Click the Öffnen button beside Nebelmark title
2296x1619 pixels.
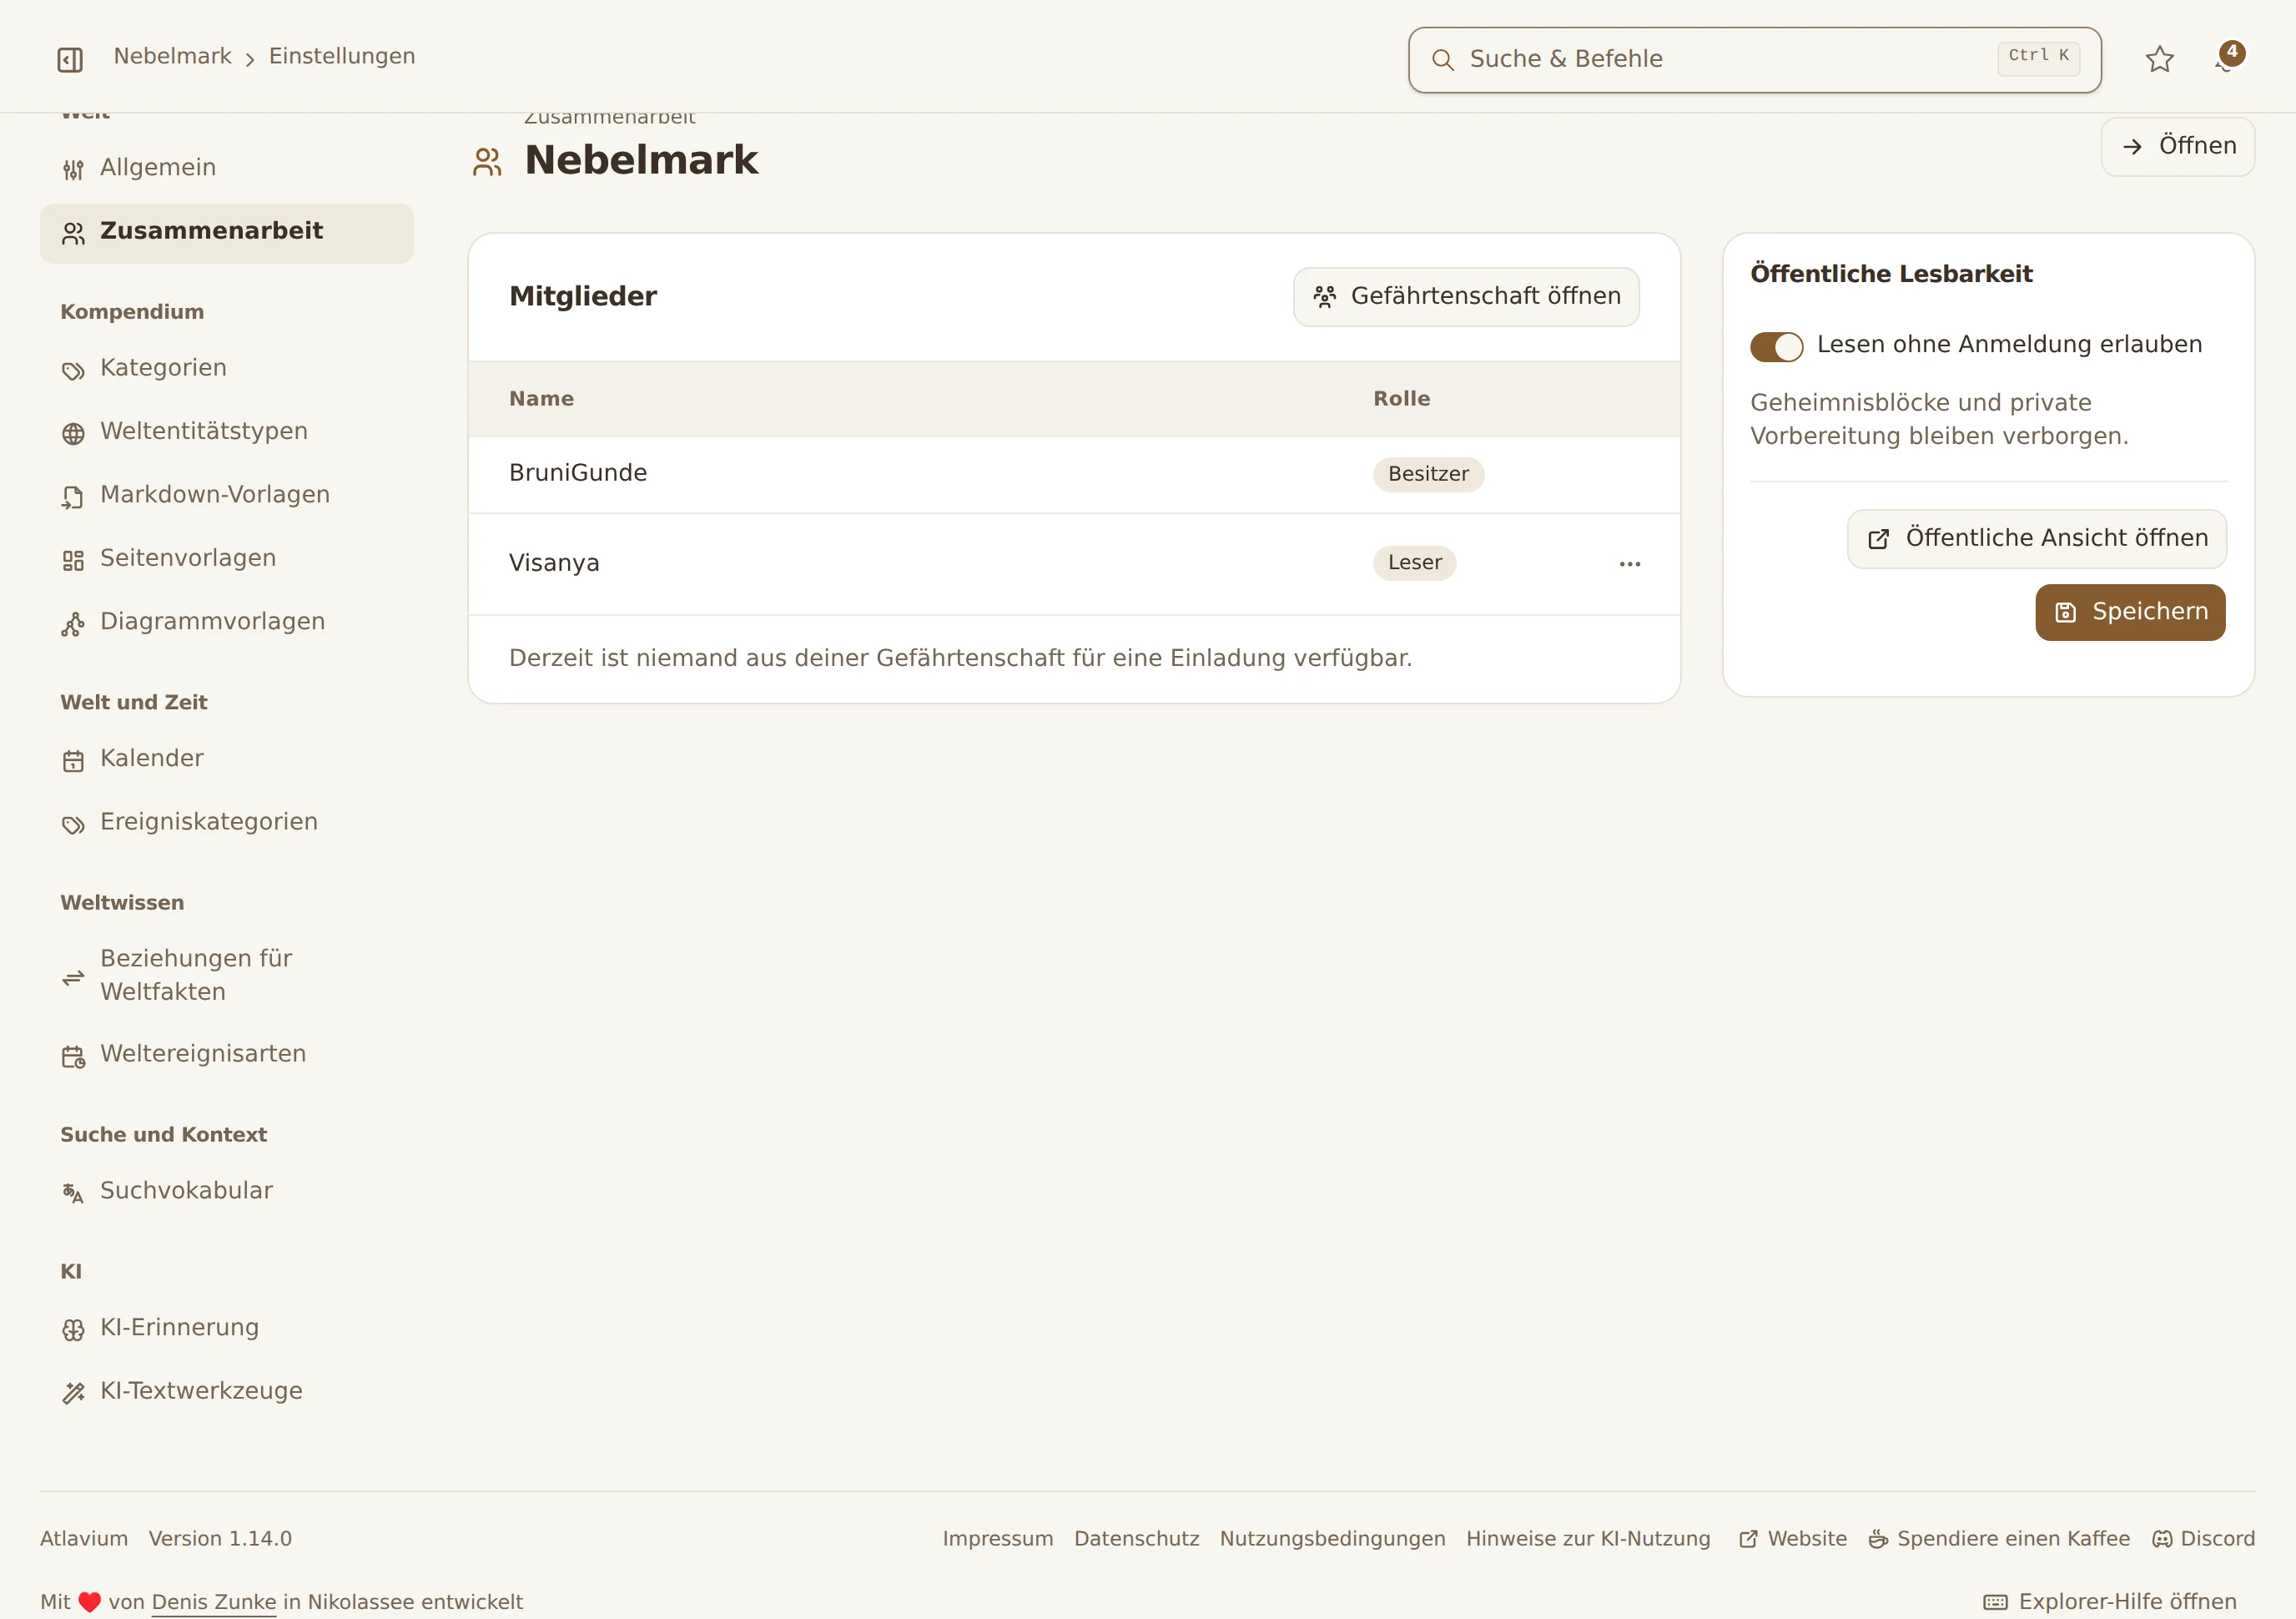pyautogui.click(x=2177, y=147)
